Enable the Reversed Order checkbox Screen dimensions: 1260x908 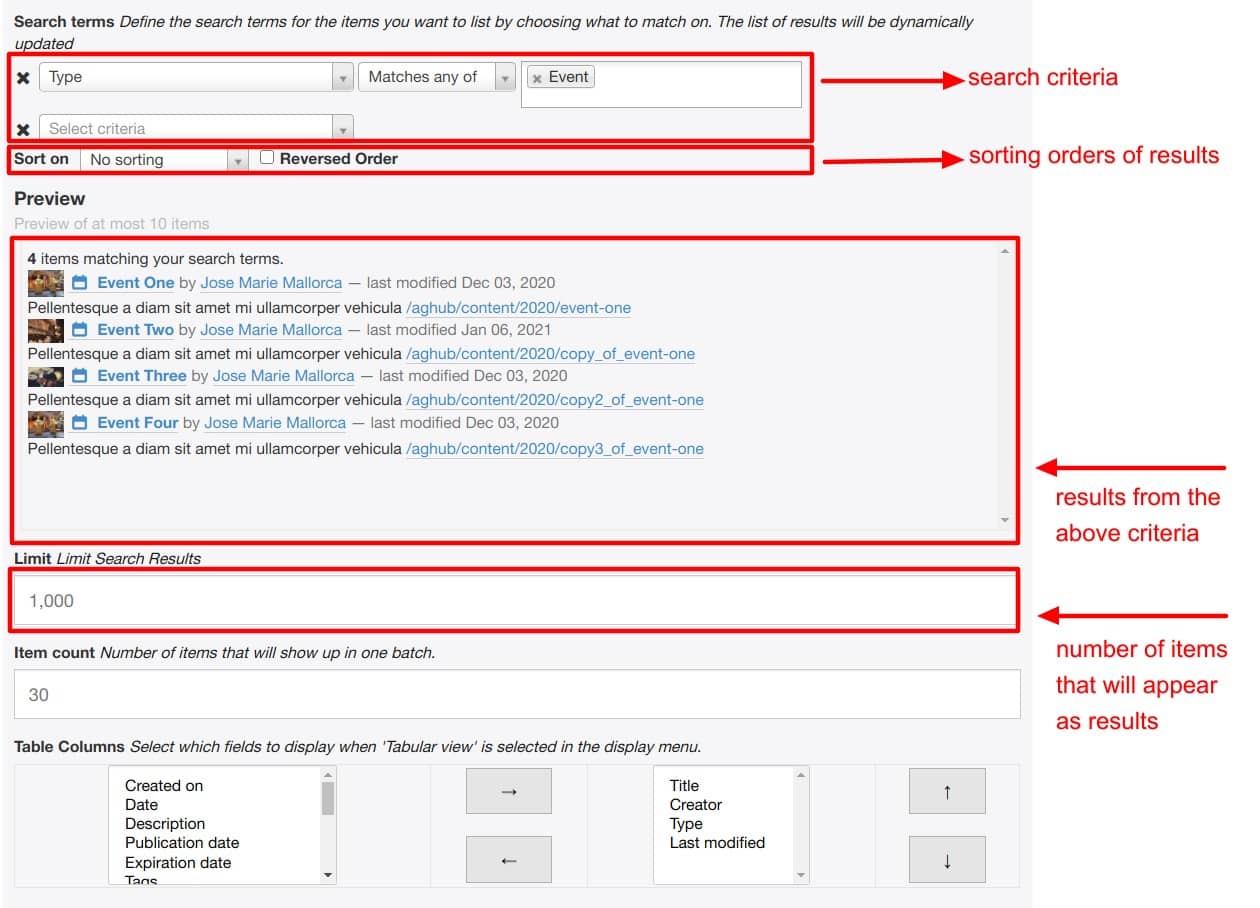(x=267, y=158)
